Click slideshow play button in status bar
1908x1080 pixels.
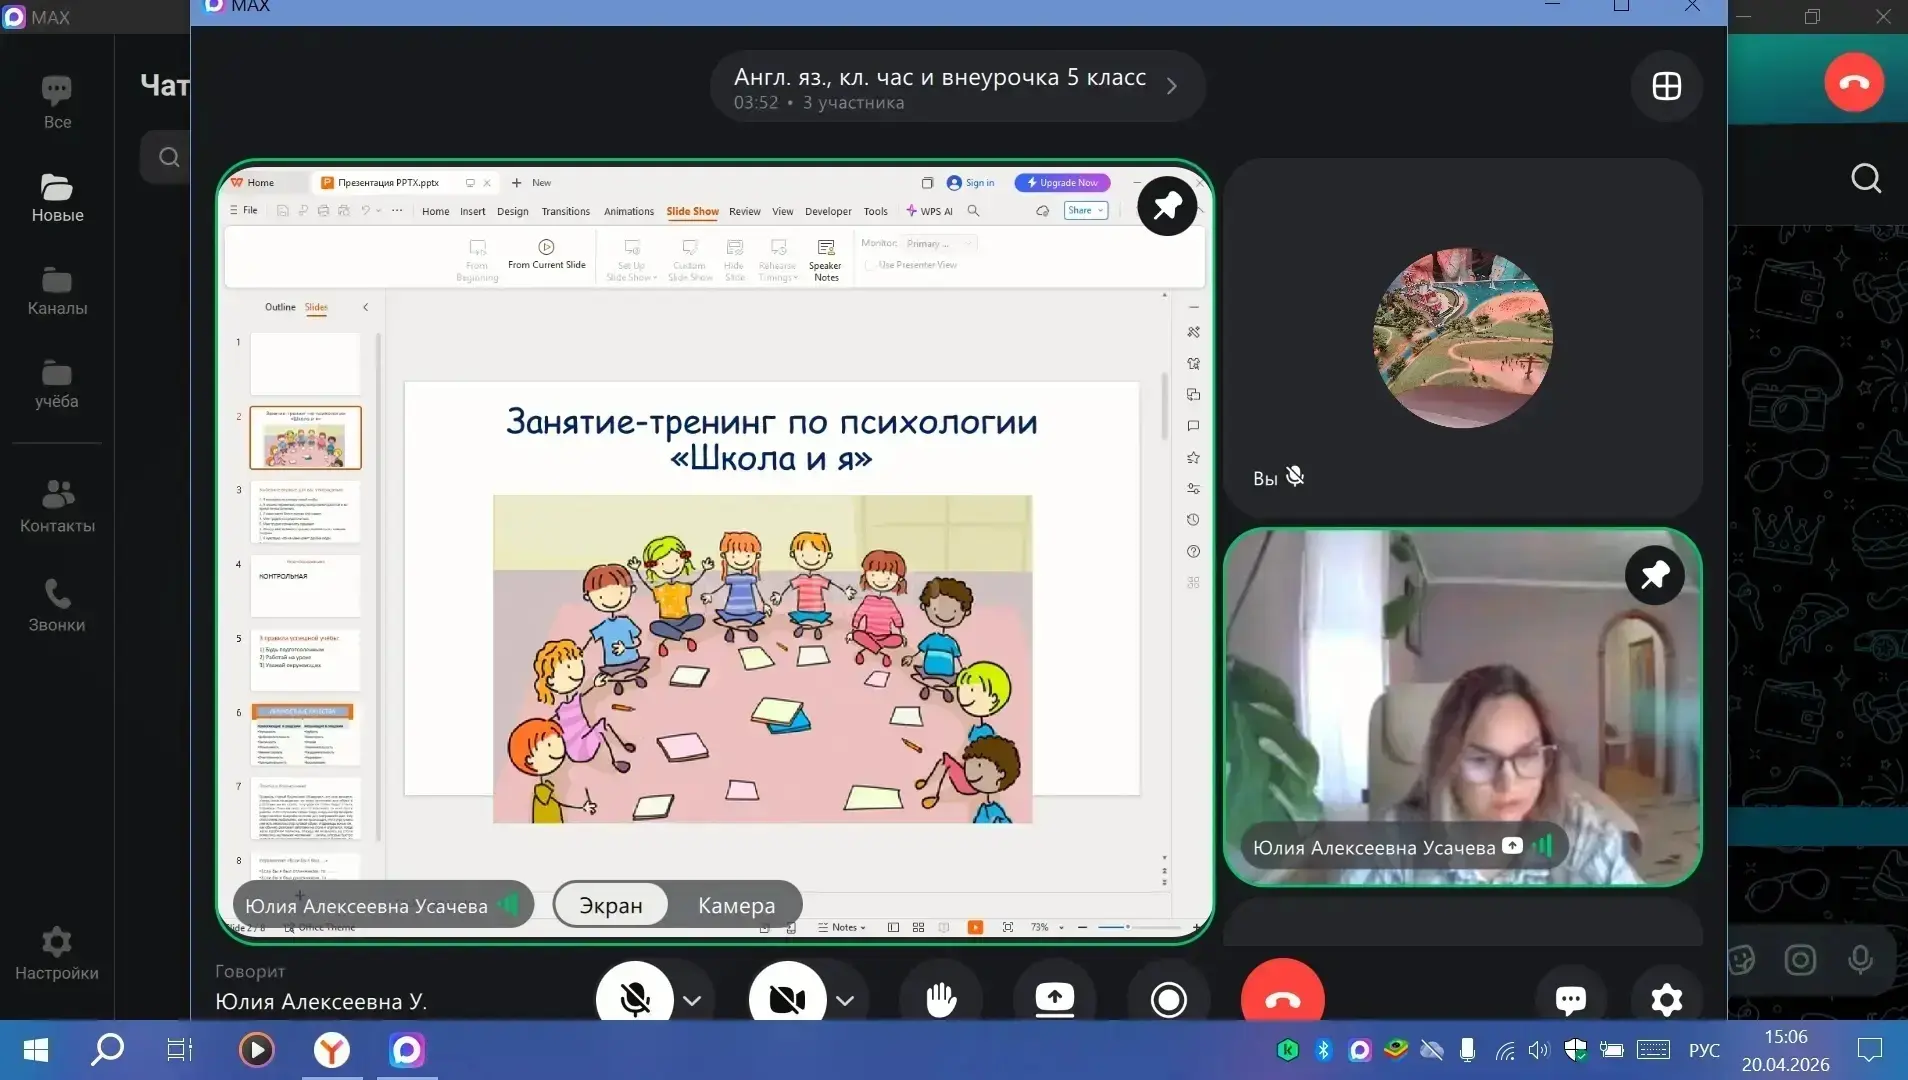point(974,927)
